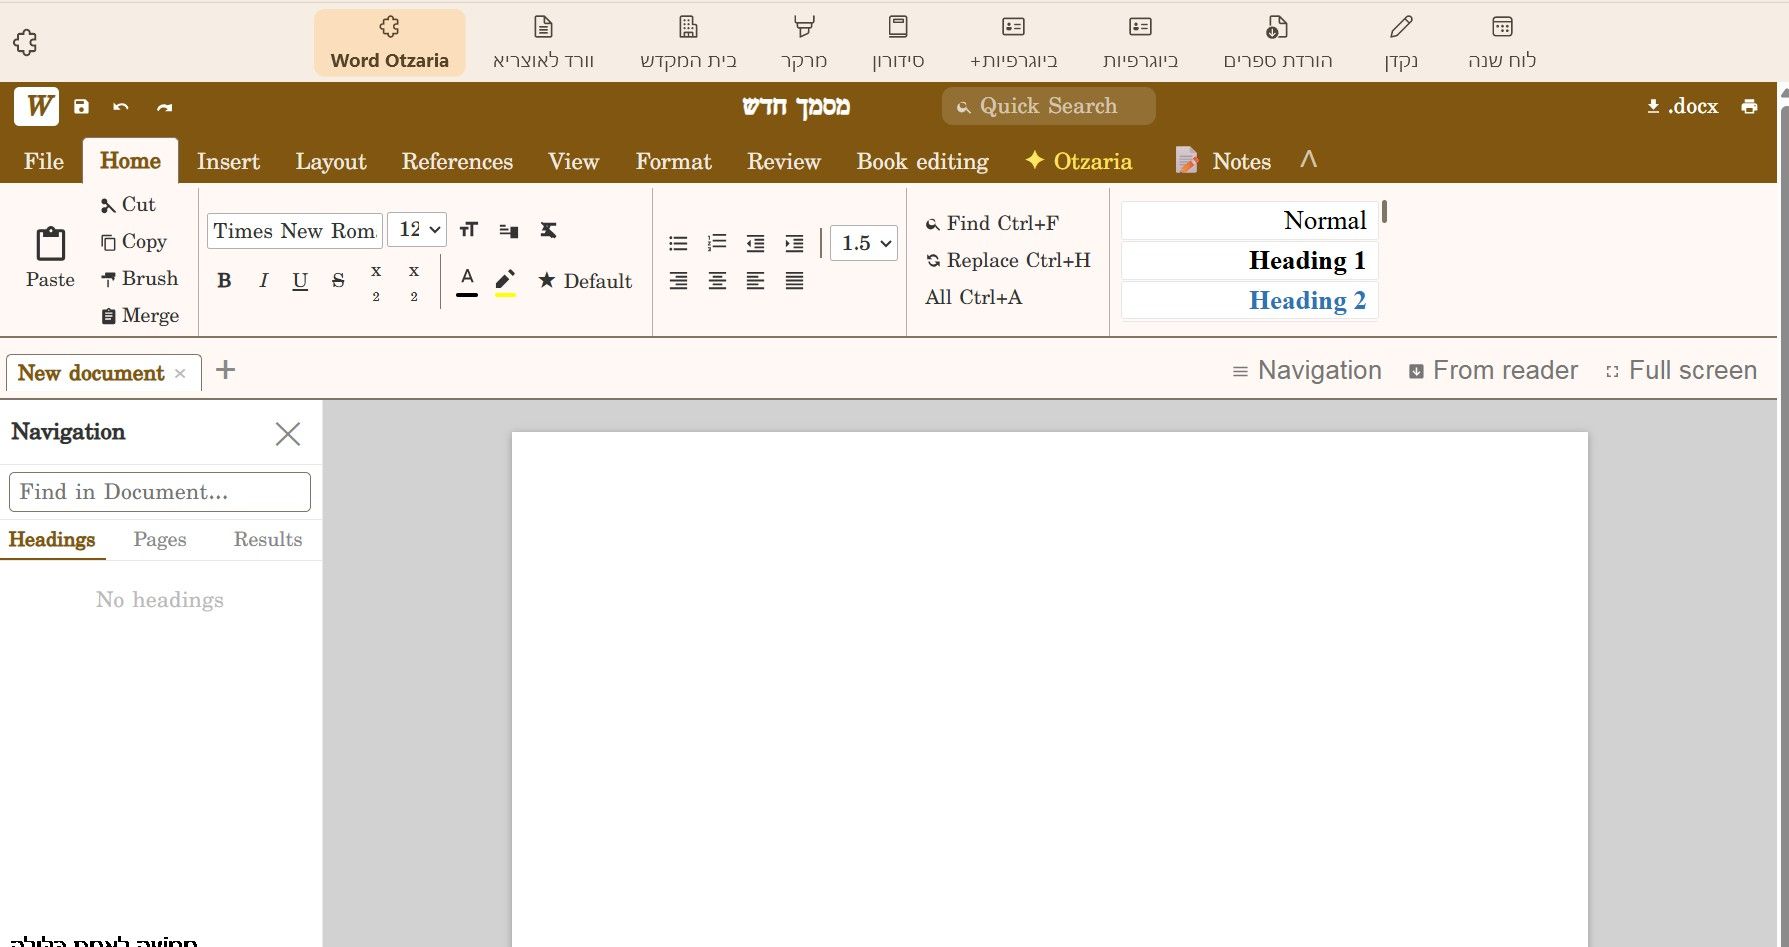Open the font size dropdown
Image resolution: width=1789 pixels, height=947 pixels.
pos(416,230)
